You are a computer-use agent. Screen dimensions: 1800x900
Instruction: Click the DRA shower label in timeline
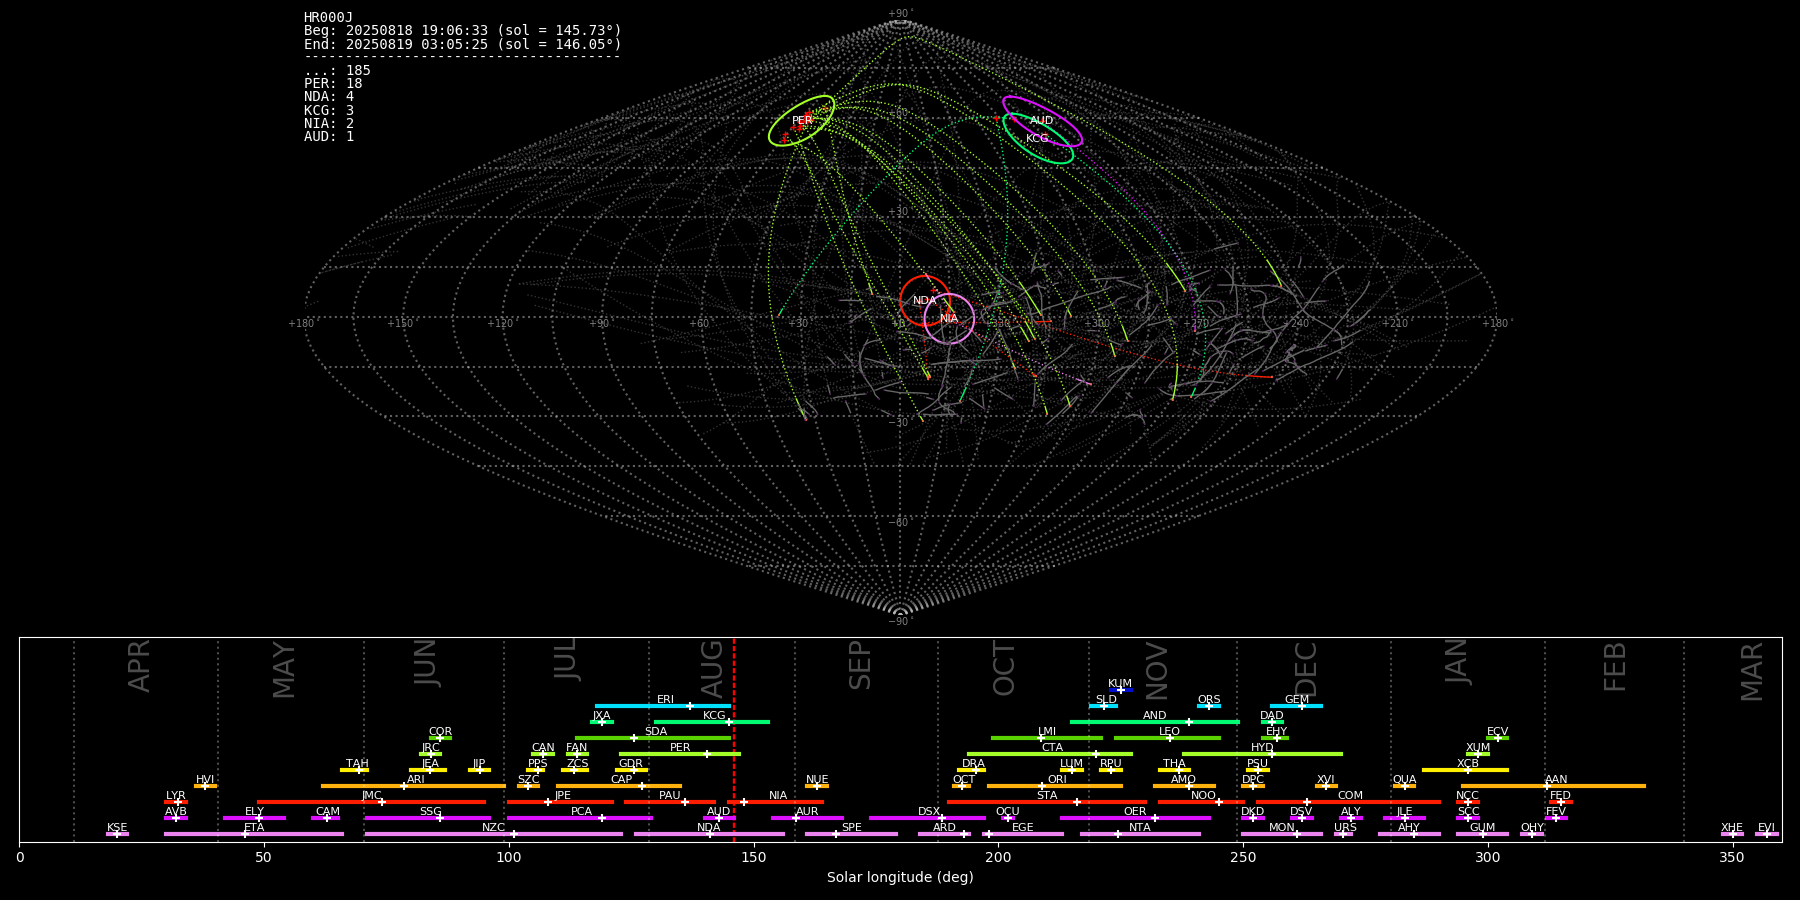[973, 764]
